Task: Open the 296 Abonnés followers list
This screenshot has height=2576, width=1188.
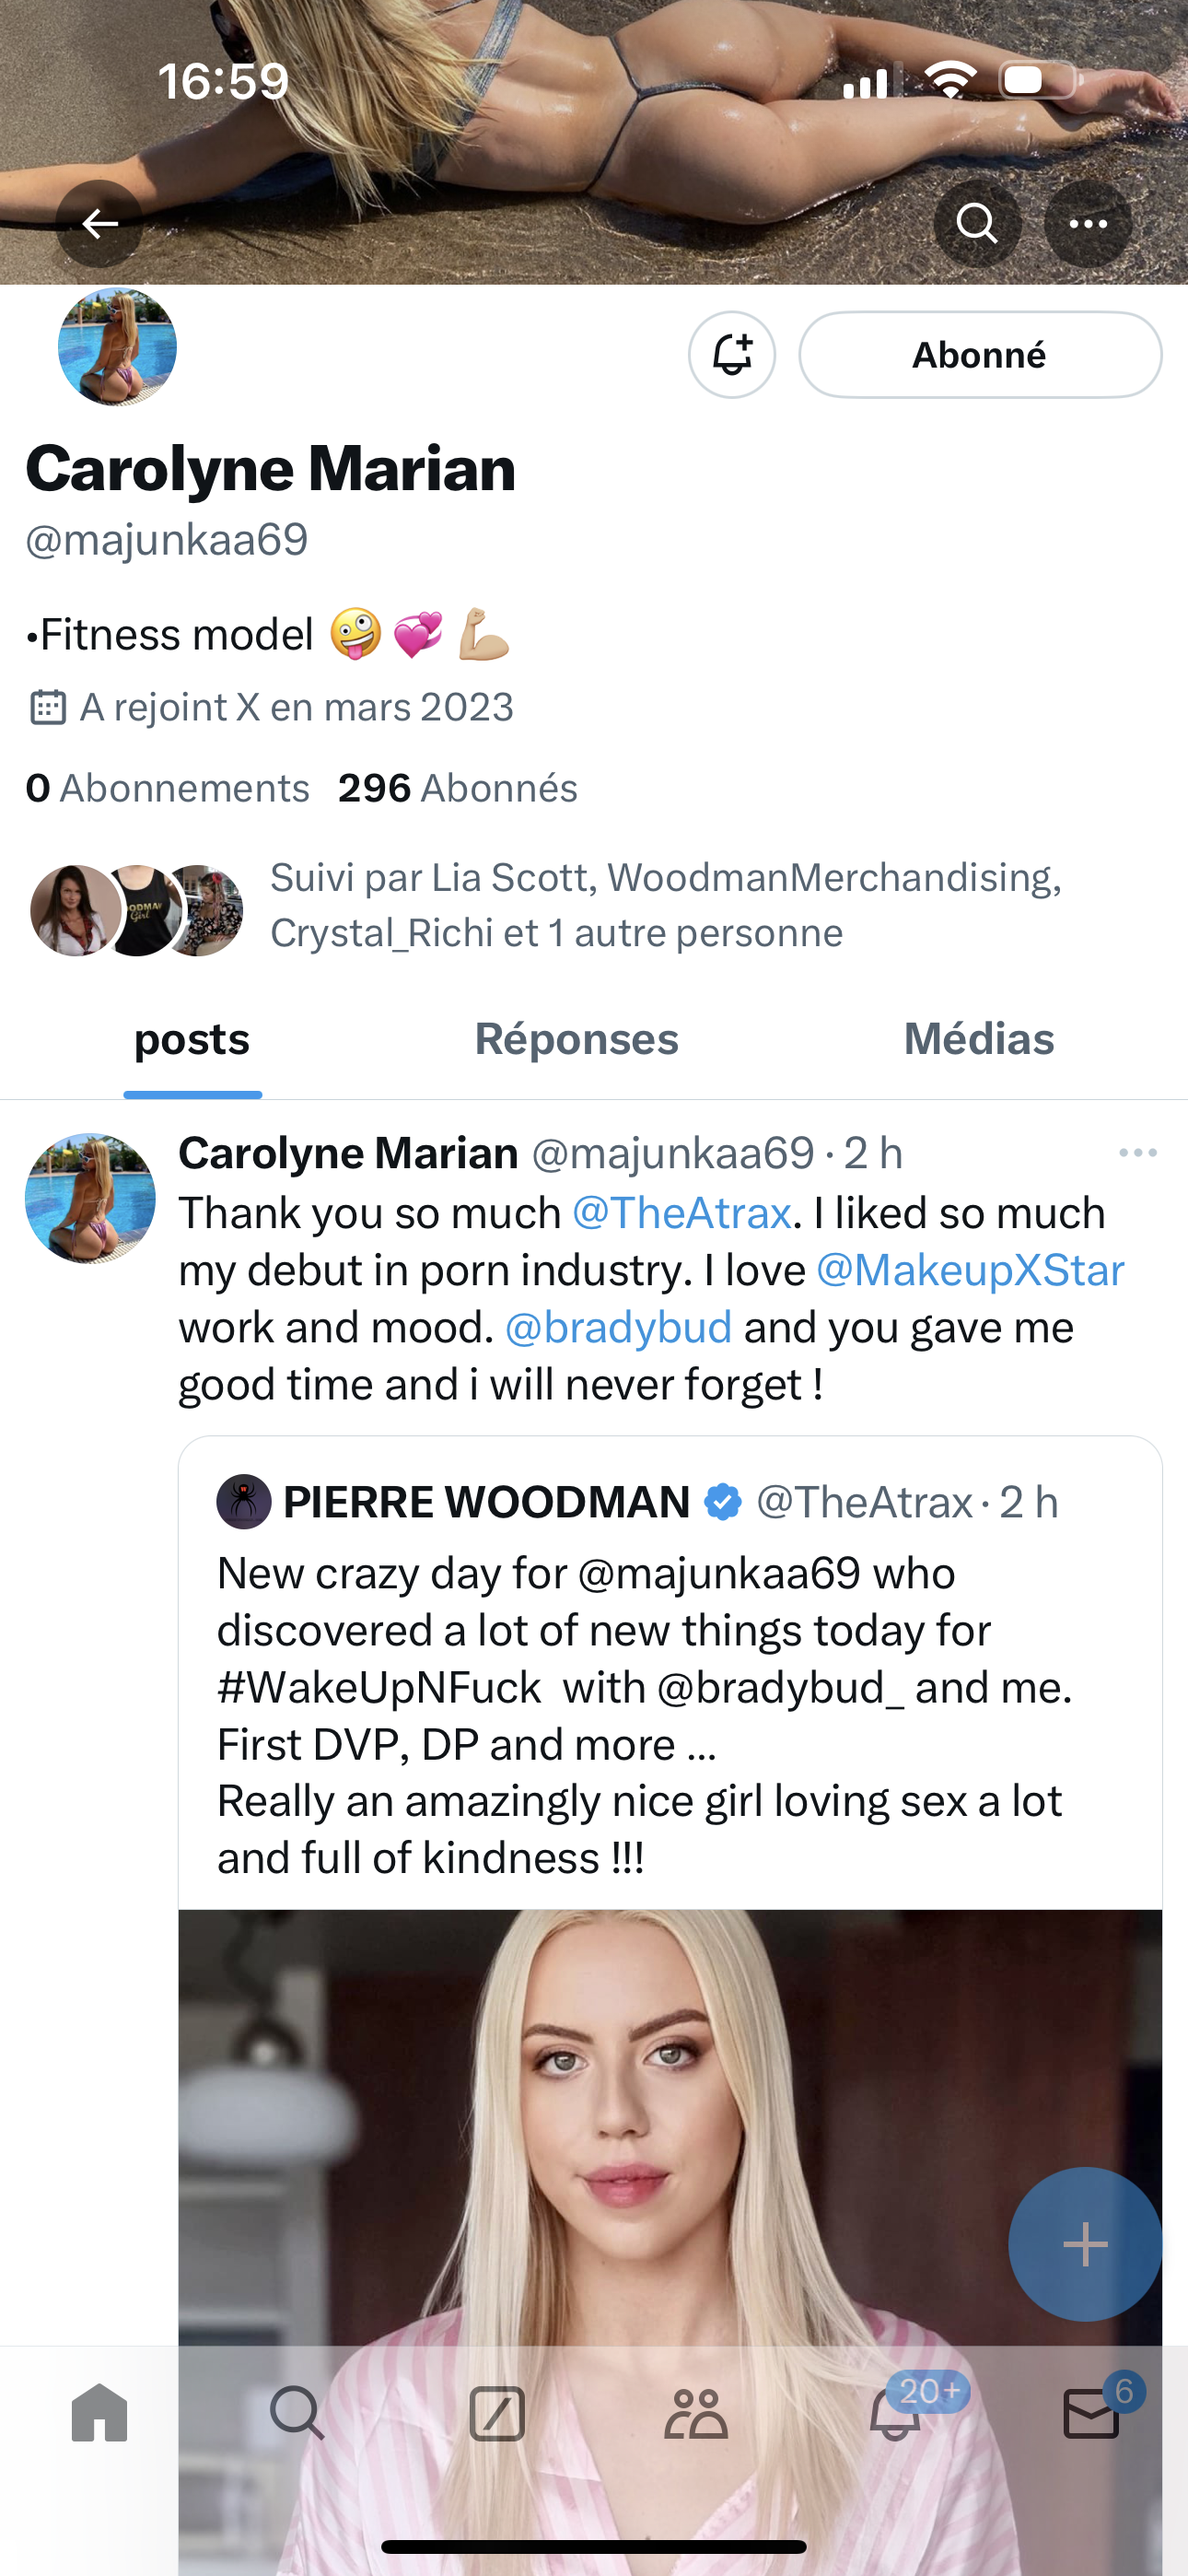Action: point(457,788)
